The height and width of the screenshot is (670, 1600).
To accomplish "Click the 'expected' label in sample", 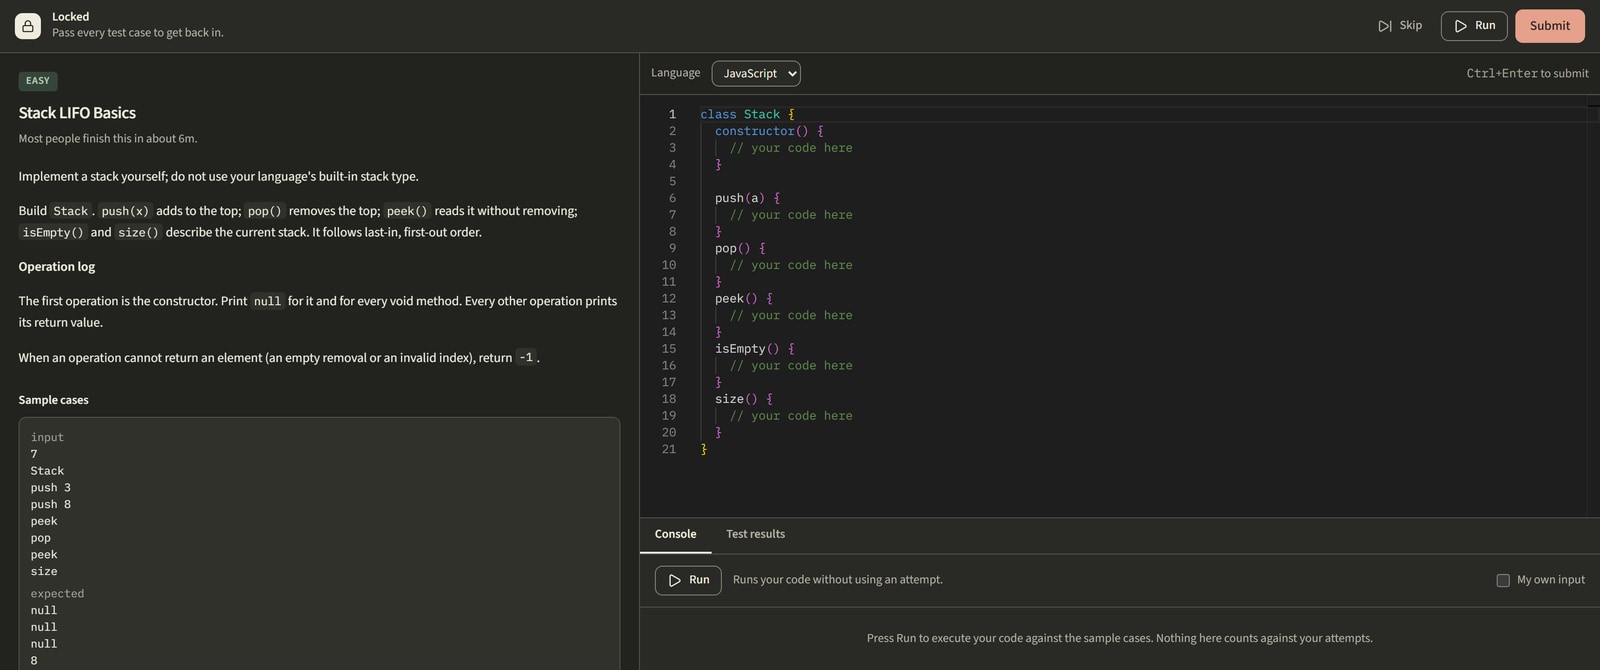I will (x=57, y=594).
